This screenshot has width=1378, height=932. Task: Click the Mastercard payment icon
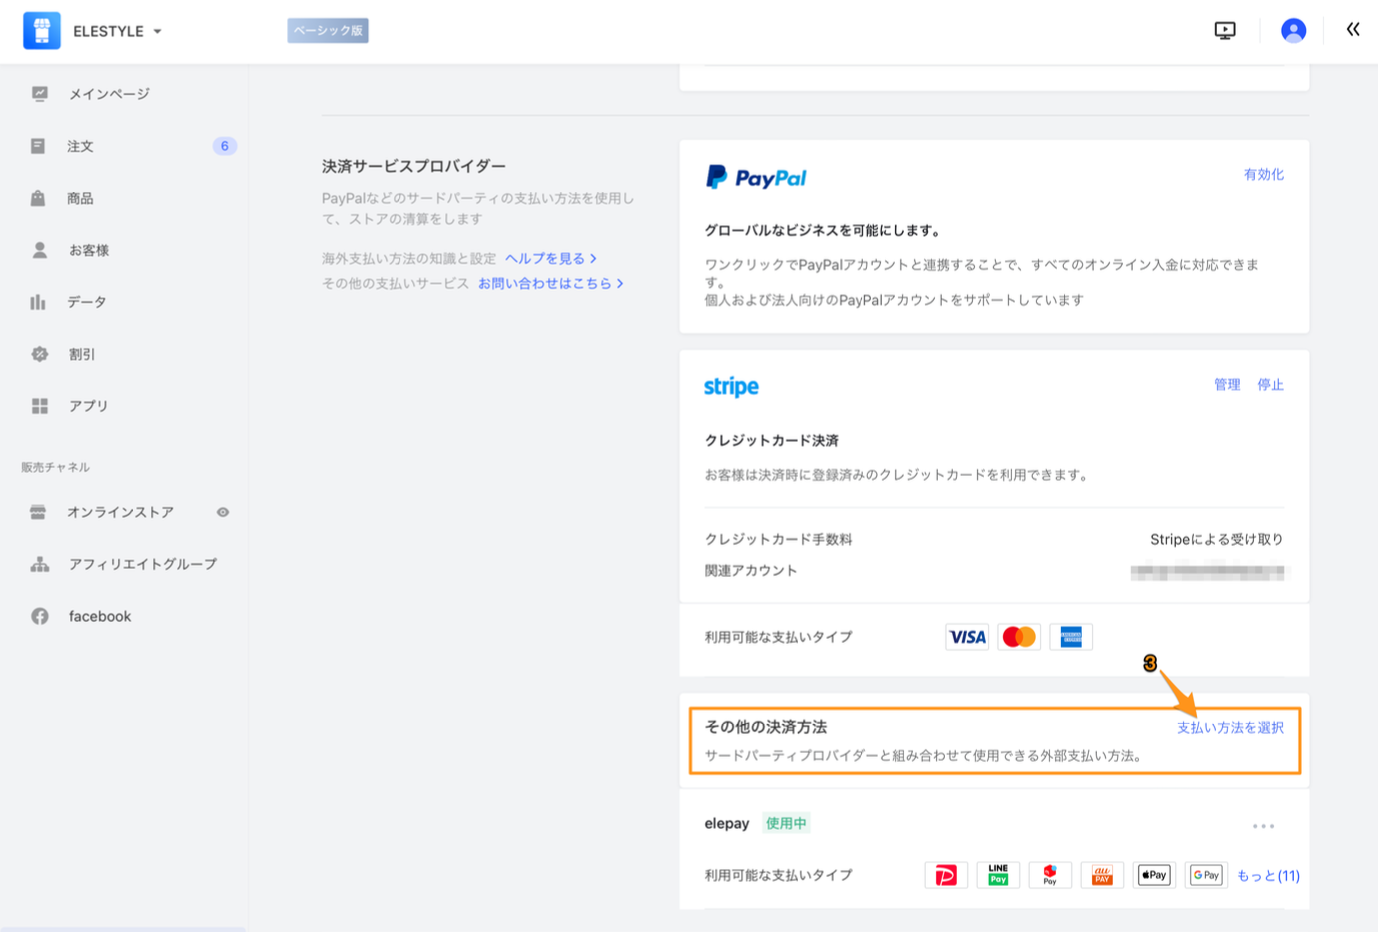pyautogui.click(x=1018, y=636)
